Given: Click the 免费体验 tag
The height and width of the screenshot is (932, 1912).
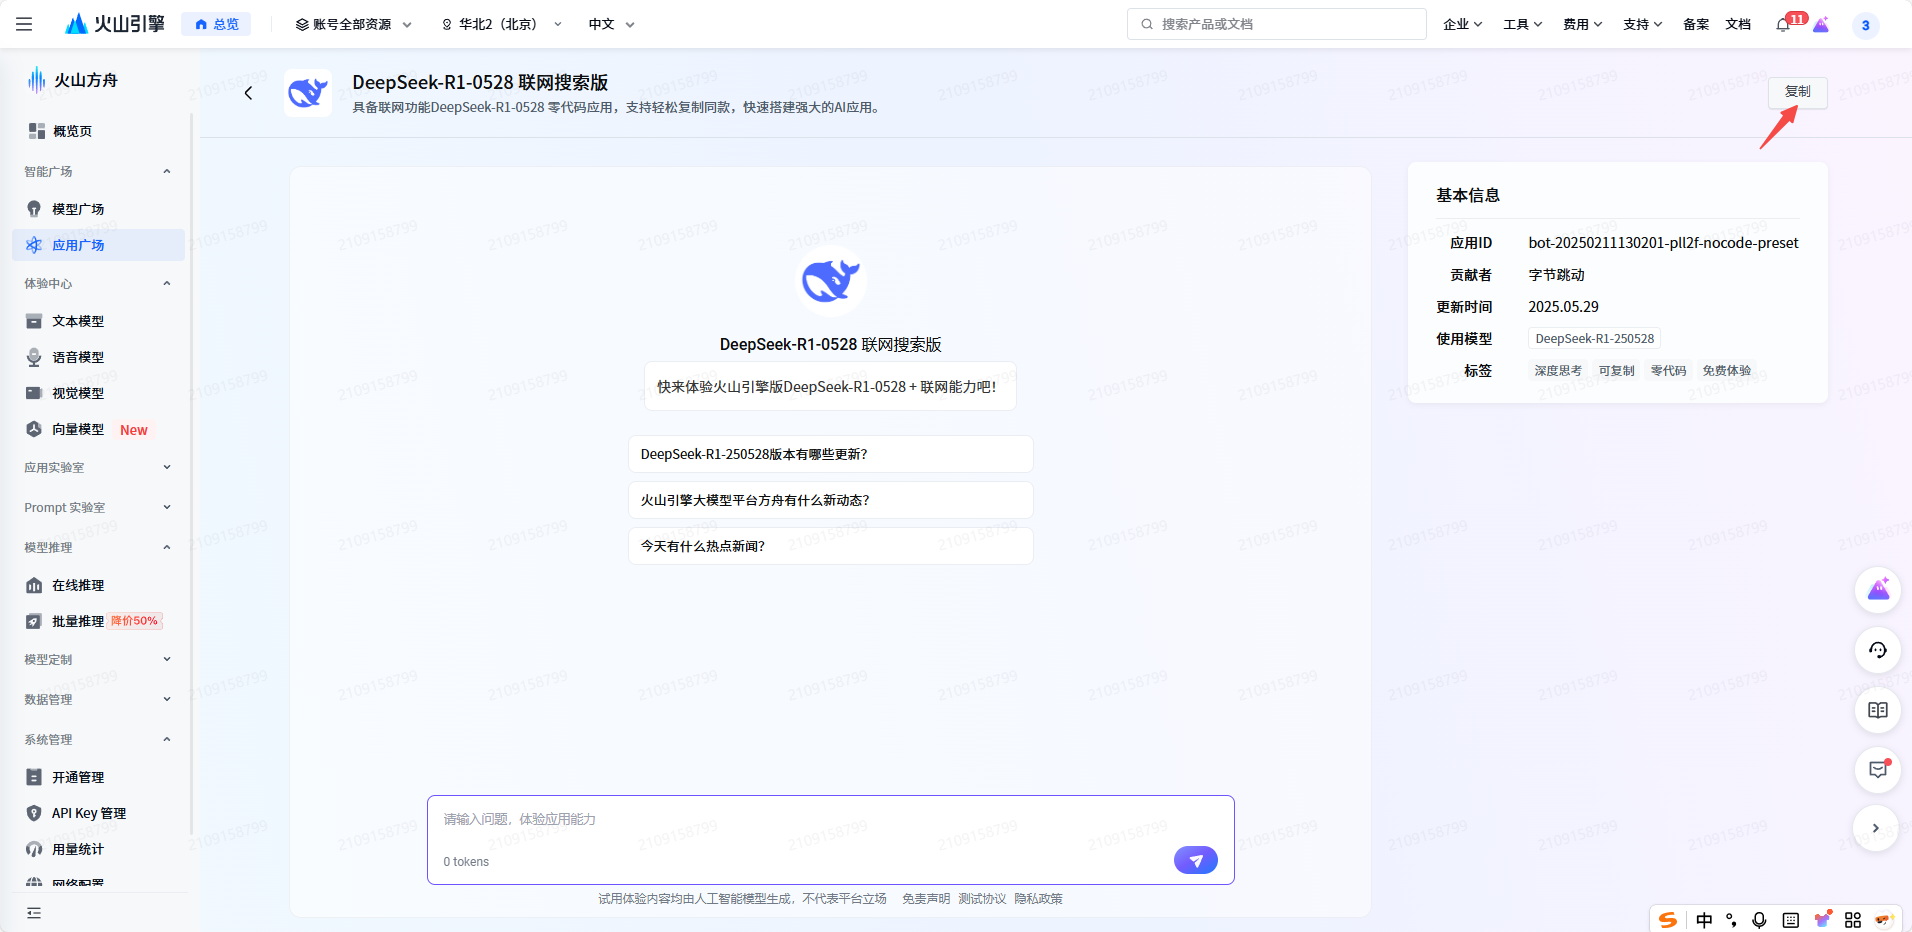Looking at the screenshot, I should point(1726,371).
